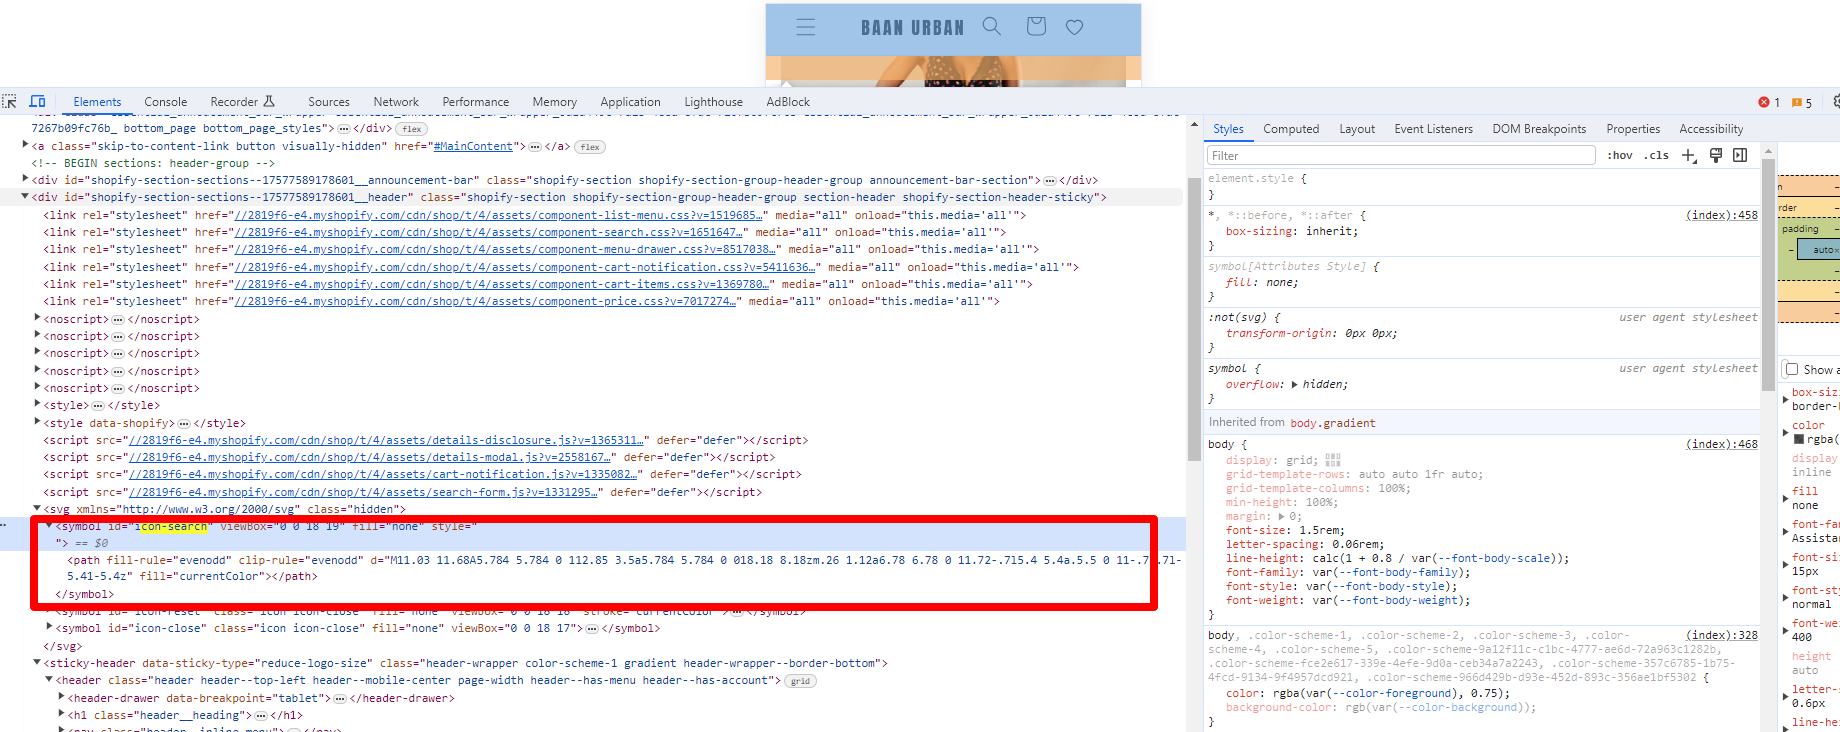The width and height of the screenshot is (1840, 732).
Task: Follow the #MainContent href link
Action: coord(473,146)
